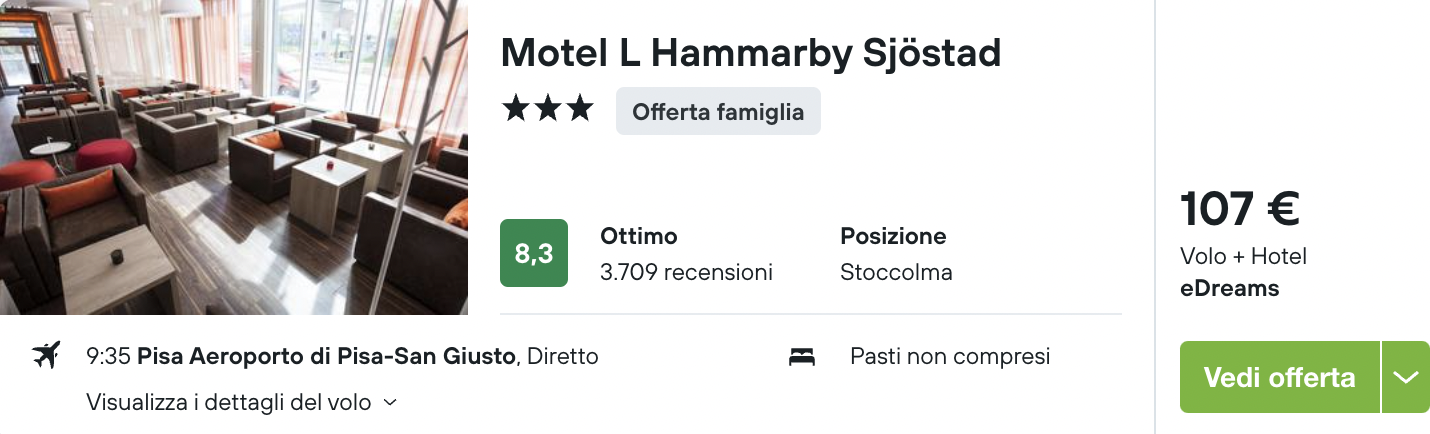Click the Volo + Hotel label
The height and width of the screenshot is (434, 1430).
point(1243,256)
